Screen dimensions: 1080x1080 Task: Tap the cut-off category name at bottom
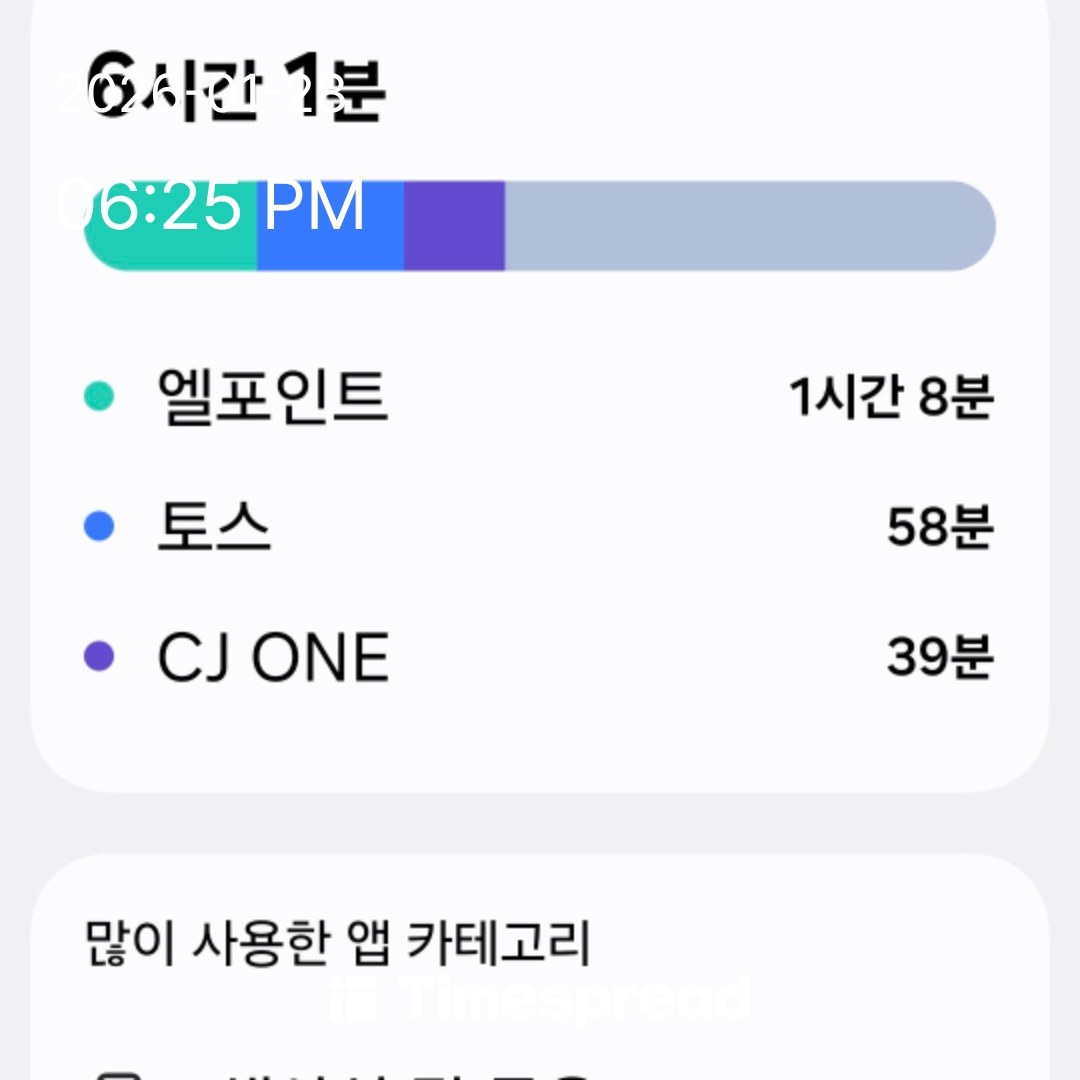tap(400, 1074)
